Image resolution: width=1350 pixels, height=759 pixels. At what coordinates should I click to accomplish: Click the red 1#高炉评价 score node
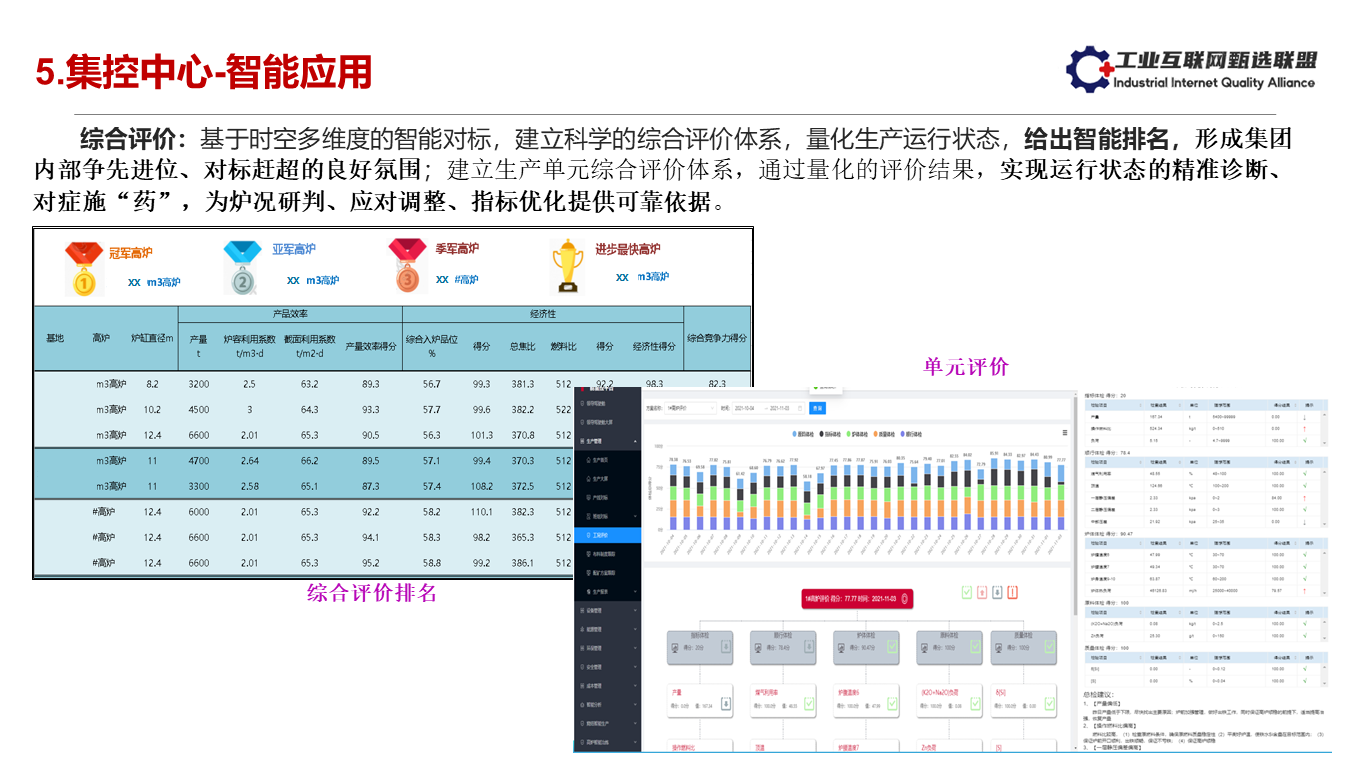pos(857,599)
